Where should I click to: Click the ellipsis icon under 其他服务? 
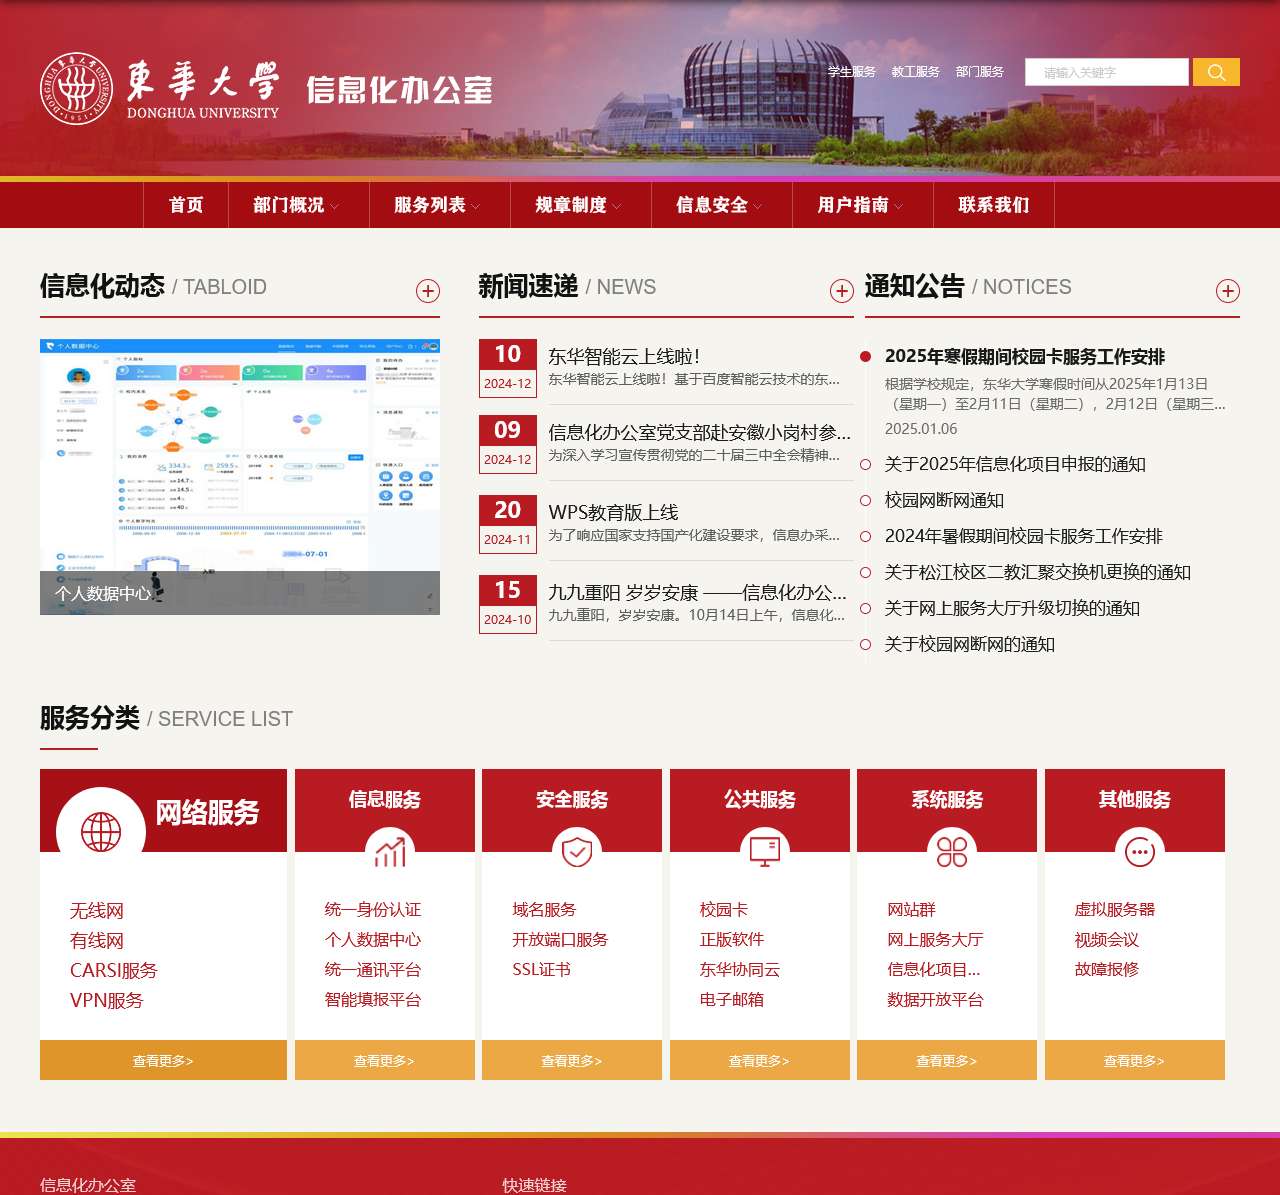pos(1140,852)
